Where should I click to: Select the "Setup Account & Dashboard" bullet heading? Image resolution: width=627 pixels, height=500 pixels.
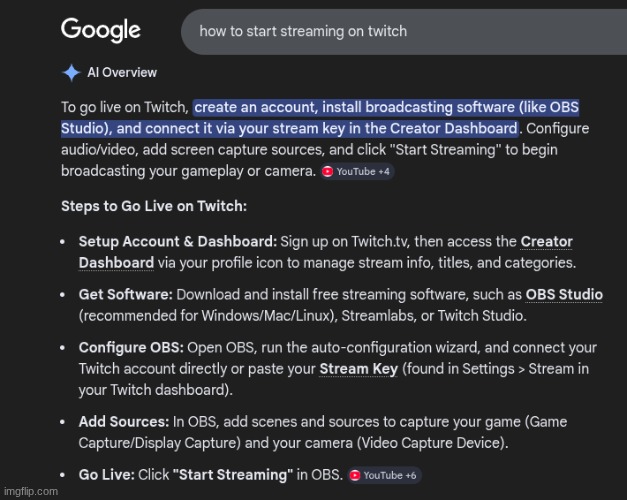click(178, 242)
